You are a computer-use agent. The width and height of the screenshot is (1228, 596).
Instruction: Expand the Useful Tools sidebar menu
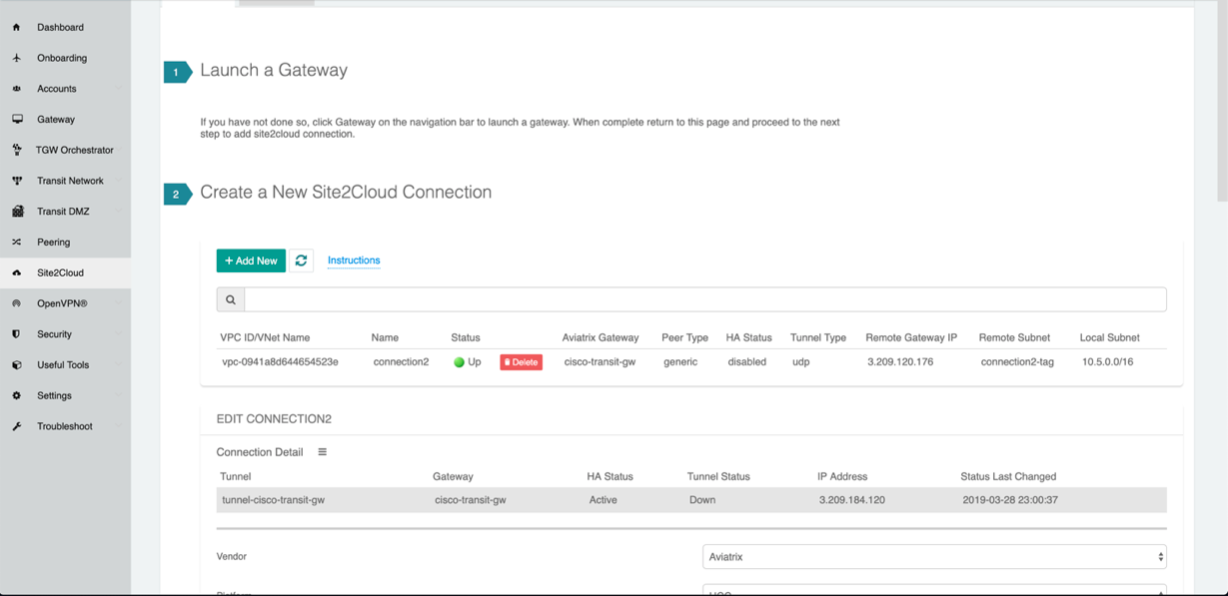tap(63, 365)
